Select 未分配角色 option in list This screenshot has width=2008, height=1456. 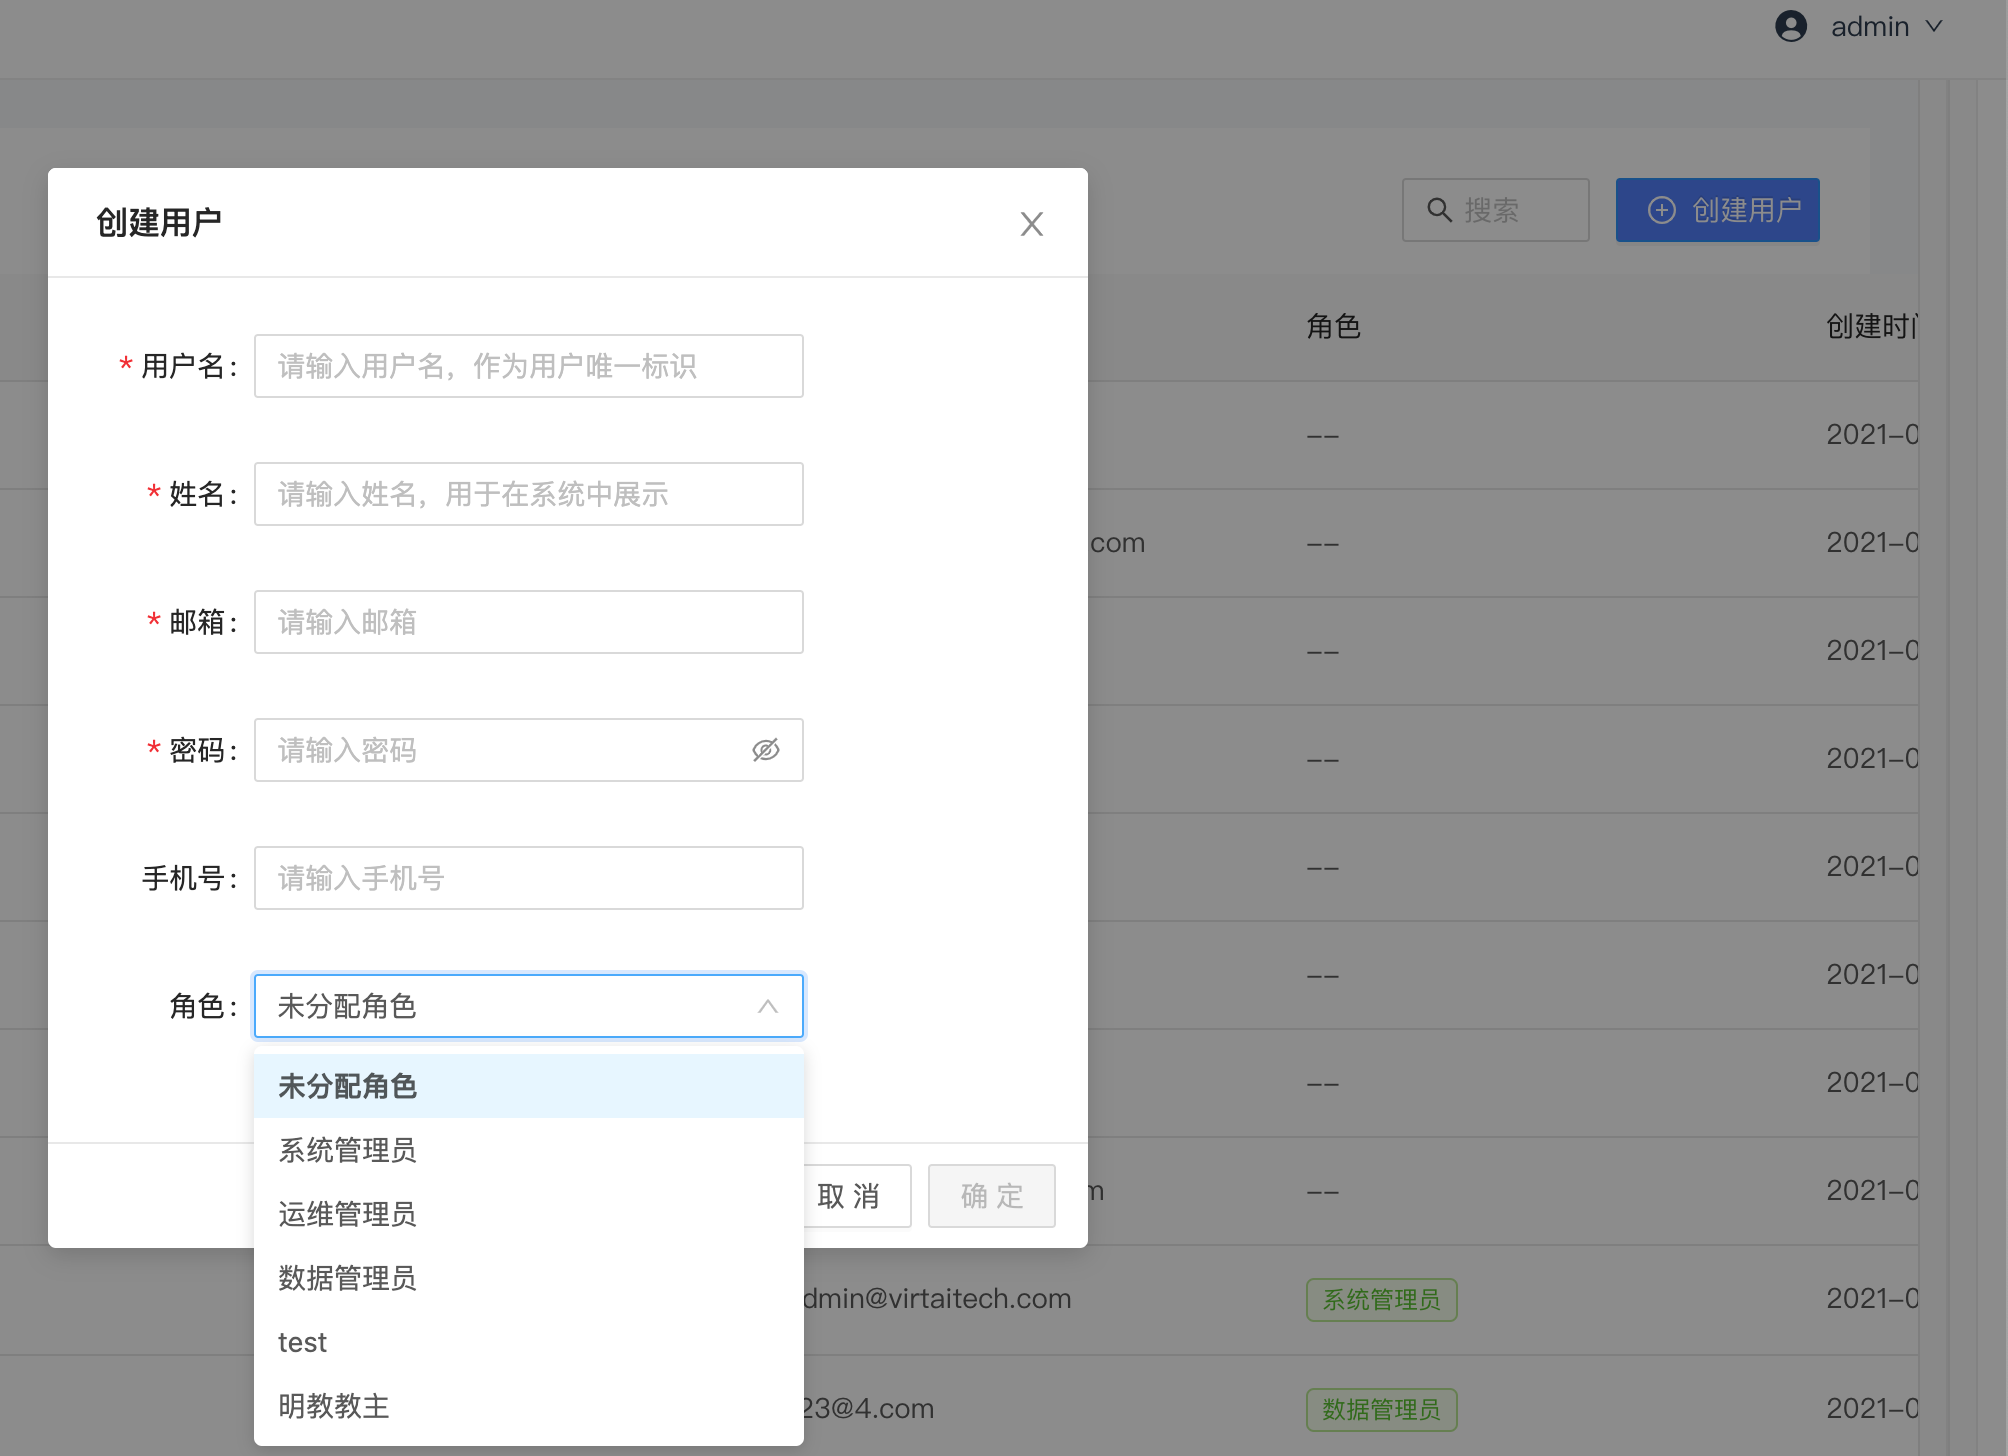point(529,1086)
